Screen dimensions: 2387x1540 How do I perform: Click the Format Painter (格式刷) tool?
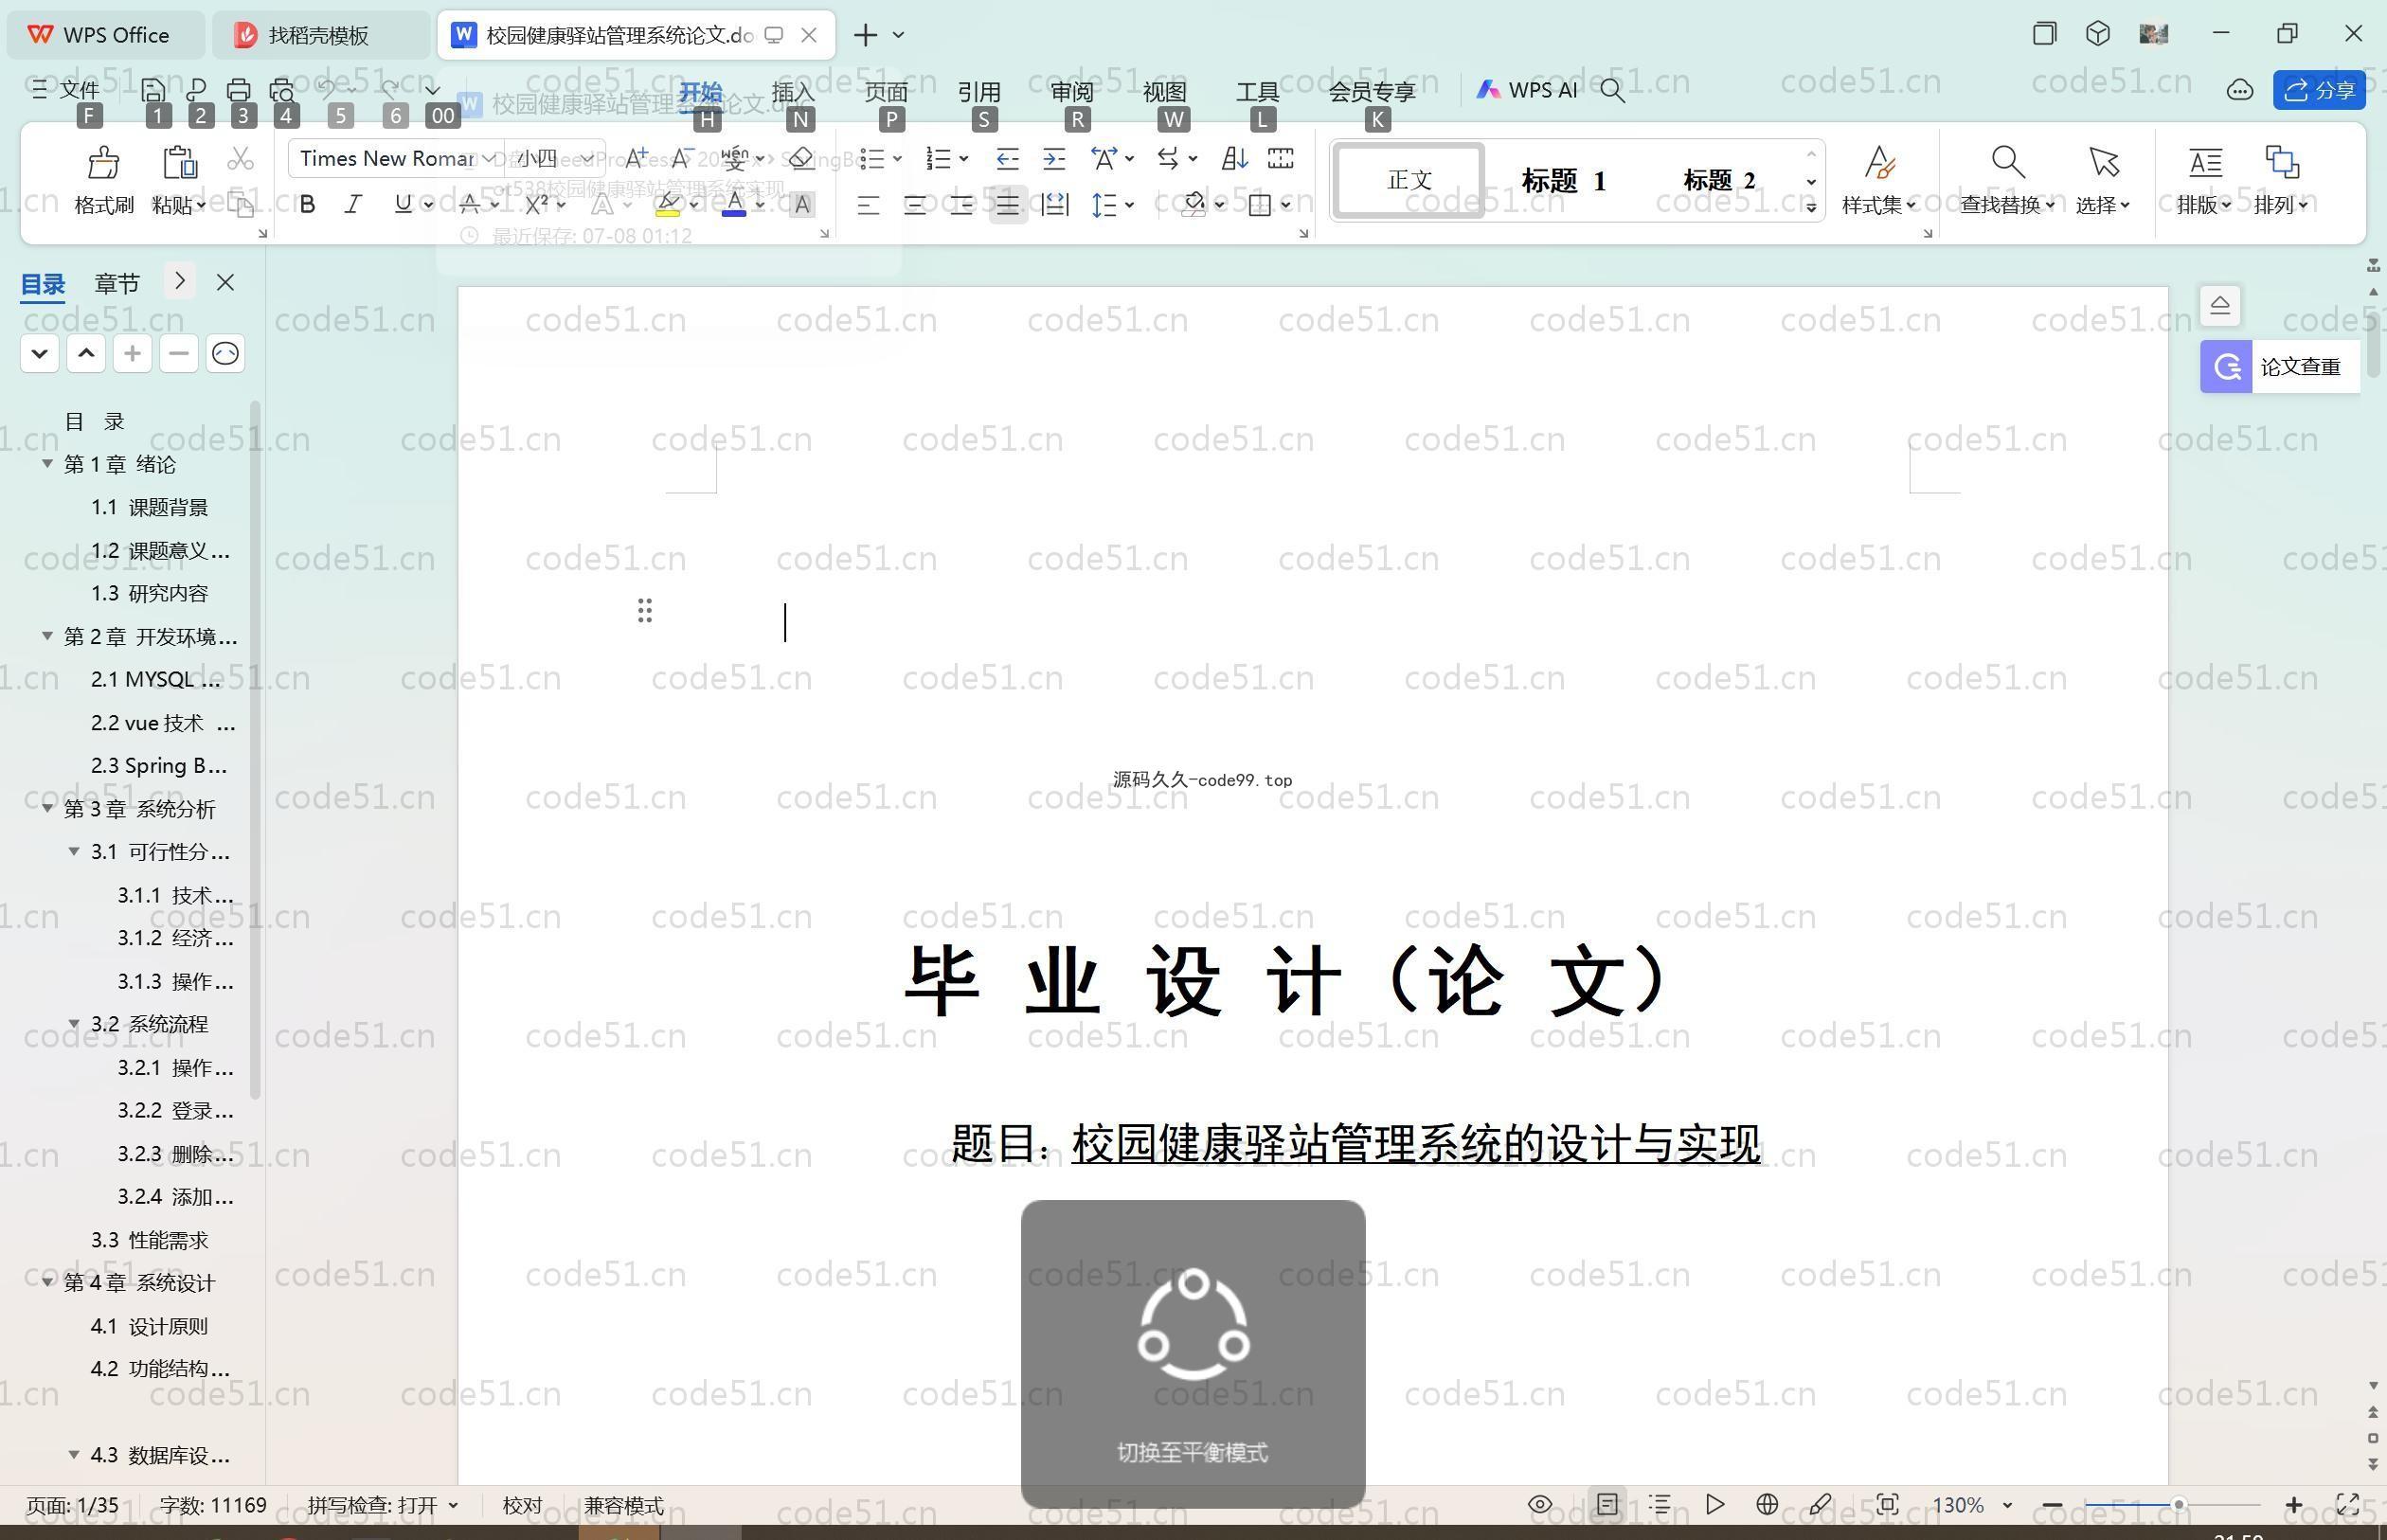click(104, 180)
